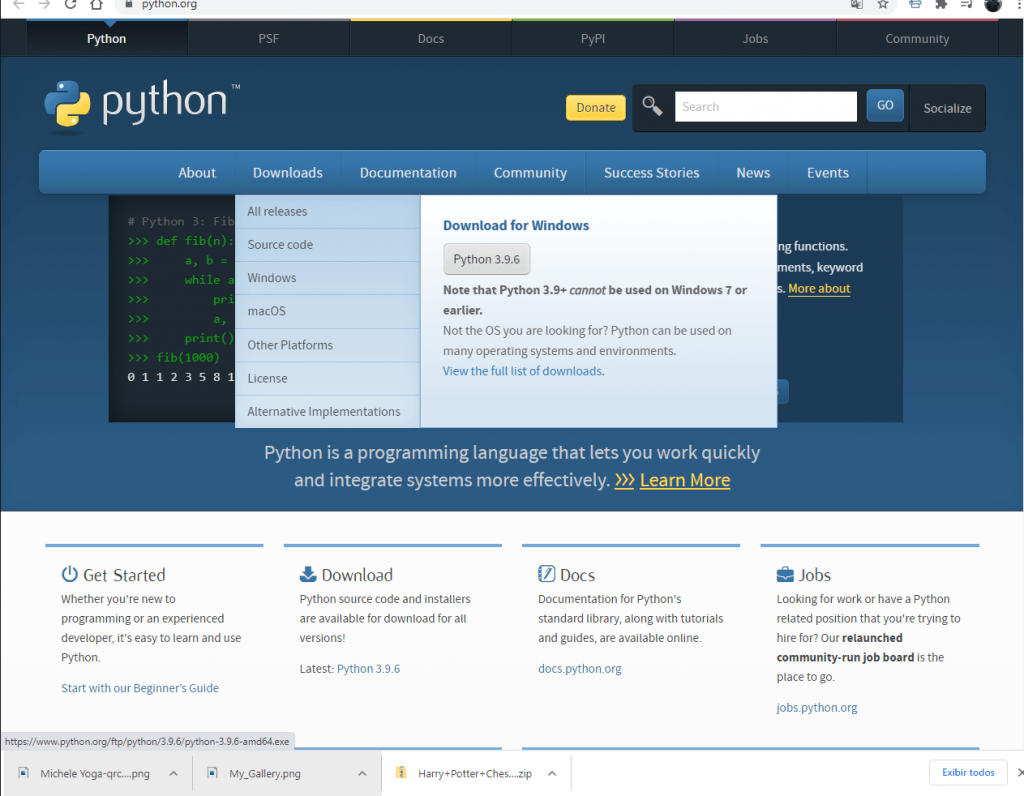Select Other Platforms in Downloads menu

tap(327, 345)
